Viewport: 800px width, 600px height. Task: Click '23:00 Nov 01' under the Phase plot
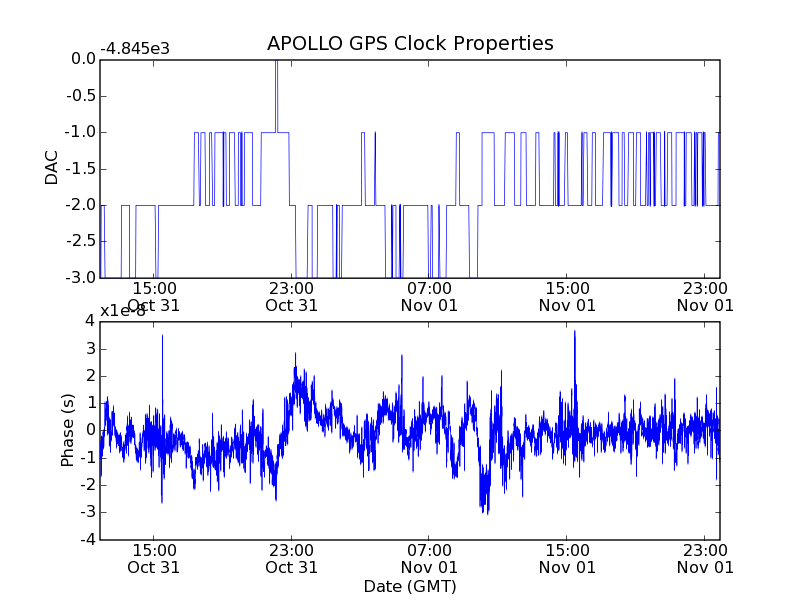(x=705, y=559)
